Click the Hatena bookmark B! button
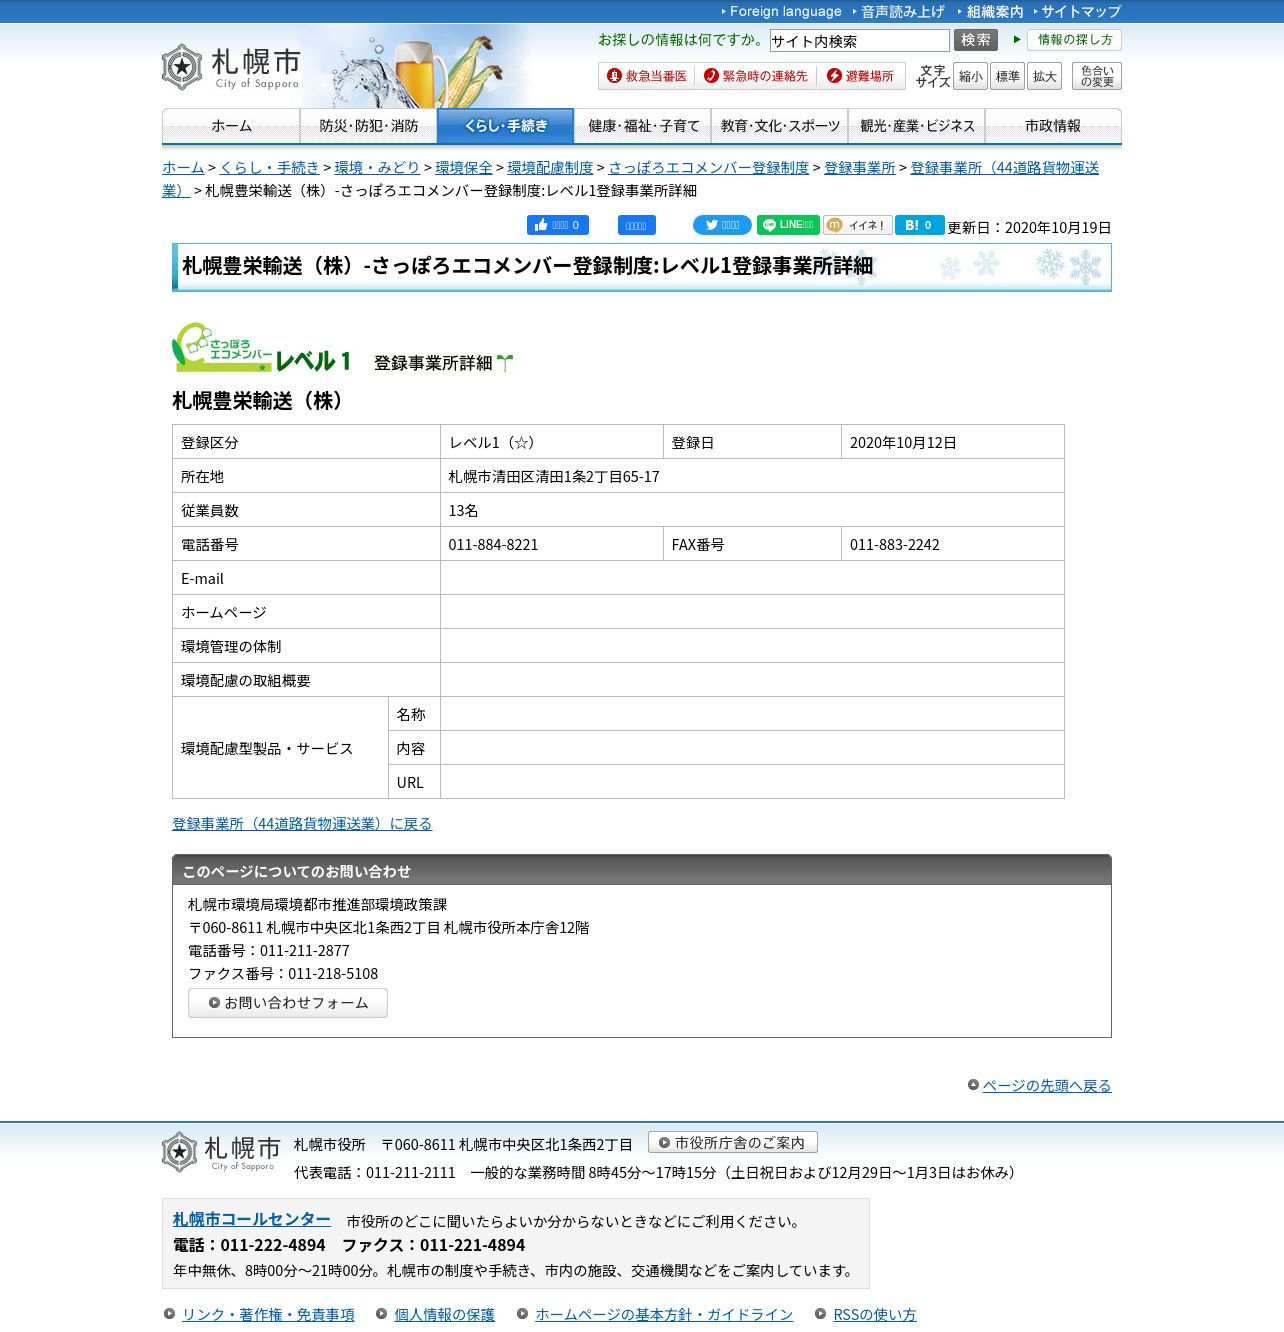The width and height of the screenshot is (1284, 1332). [919, 225]
